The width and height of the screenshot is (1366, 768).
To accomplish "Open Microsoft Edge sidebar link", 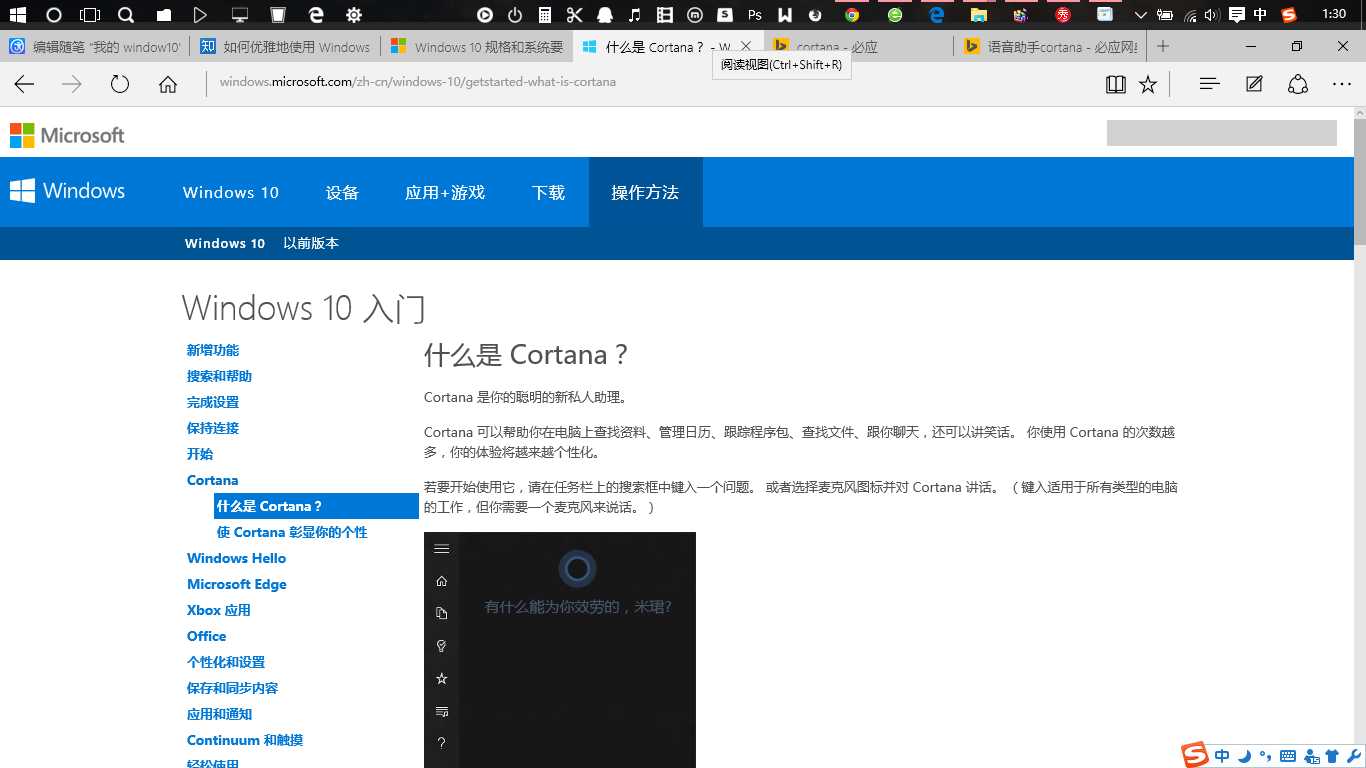I will [x=237, y=584].
